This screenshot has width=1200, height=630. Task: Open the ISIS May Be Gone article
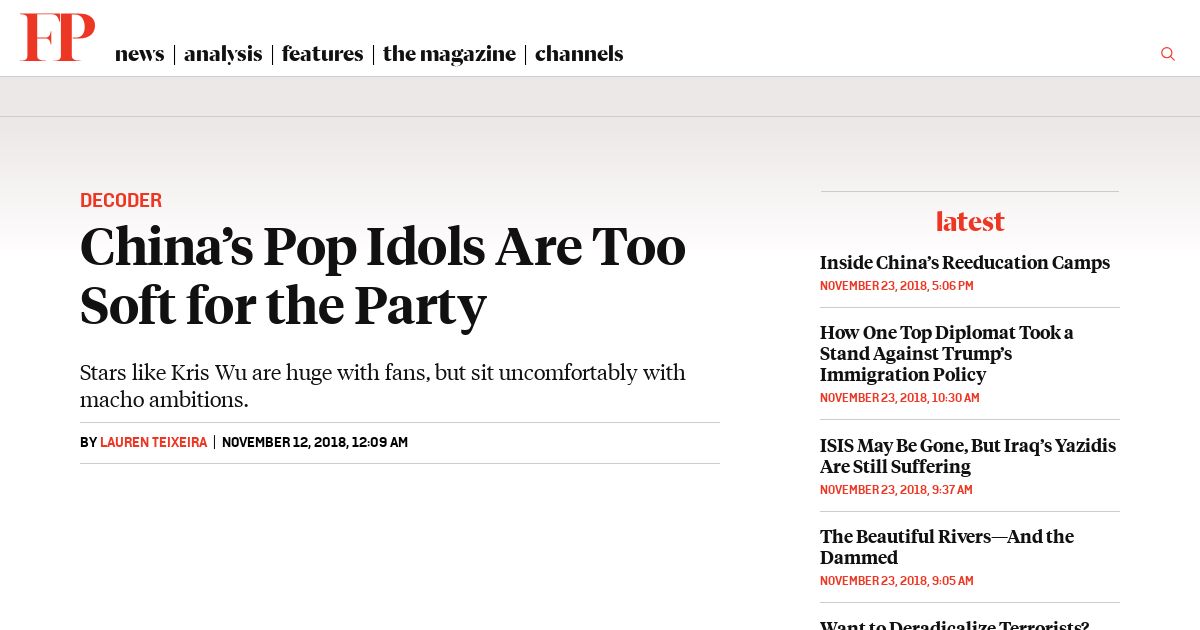(x=968, y=456)
